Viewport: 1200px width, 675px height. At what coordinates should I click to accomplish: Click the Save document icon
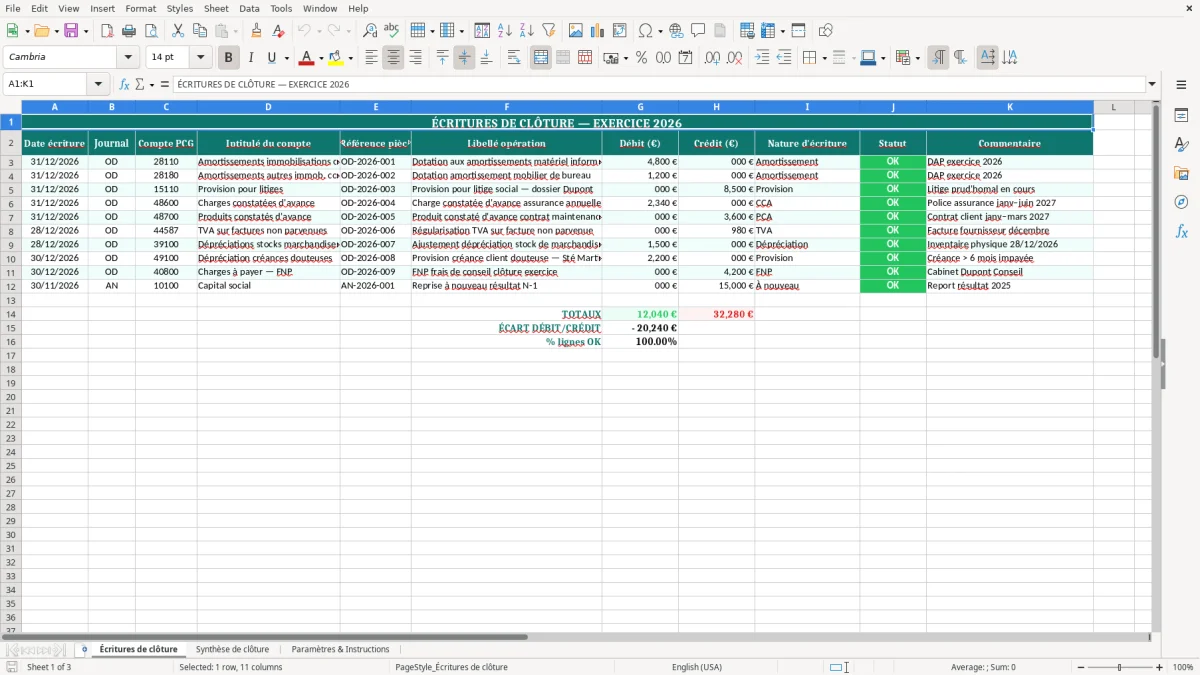[x=71, y=31]
